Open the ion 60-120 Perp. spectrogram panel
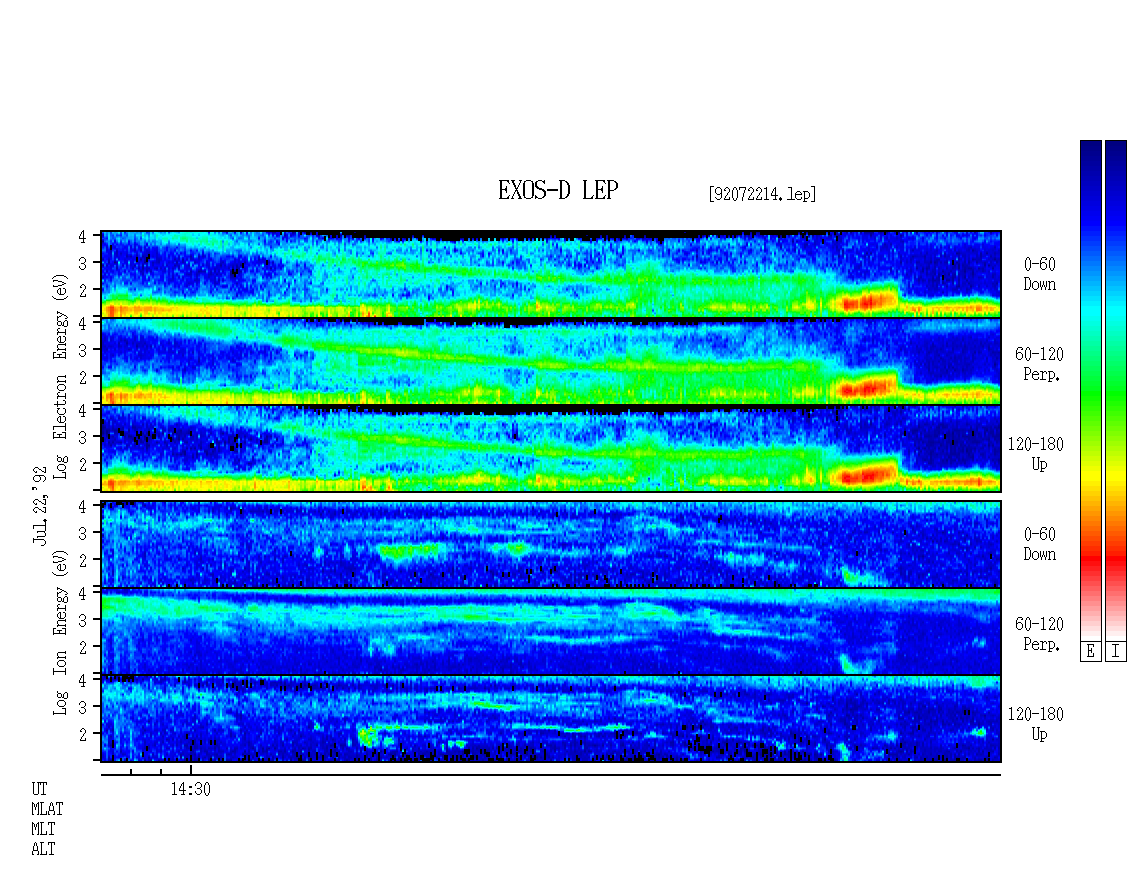Screen dimensions: 1130x875 [551, 631]
